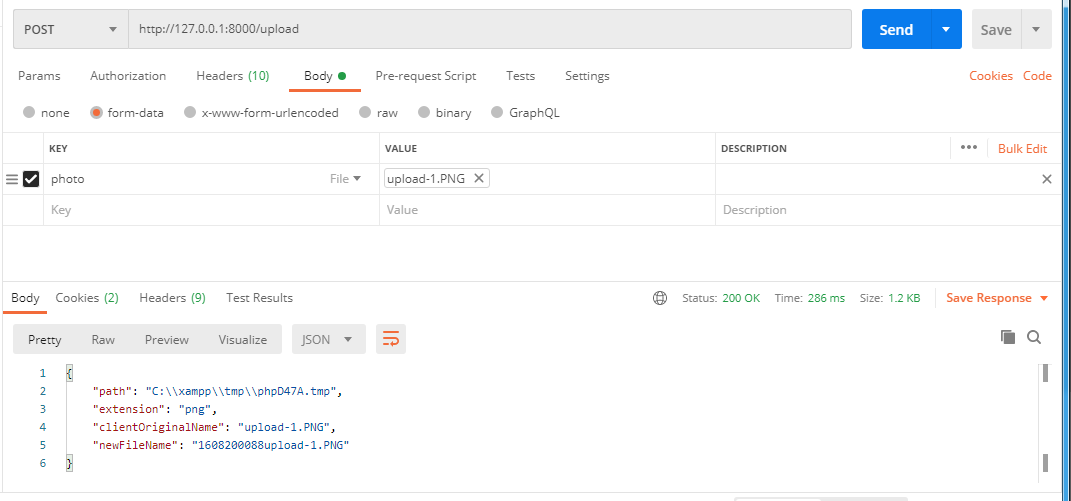Select the response Body tab
The height and width of the screenshot is (501, 1071).
[x=25, y=298]
